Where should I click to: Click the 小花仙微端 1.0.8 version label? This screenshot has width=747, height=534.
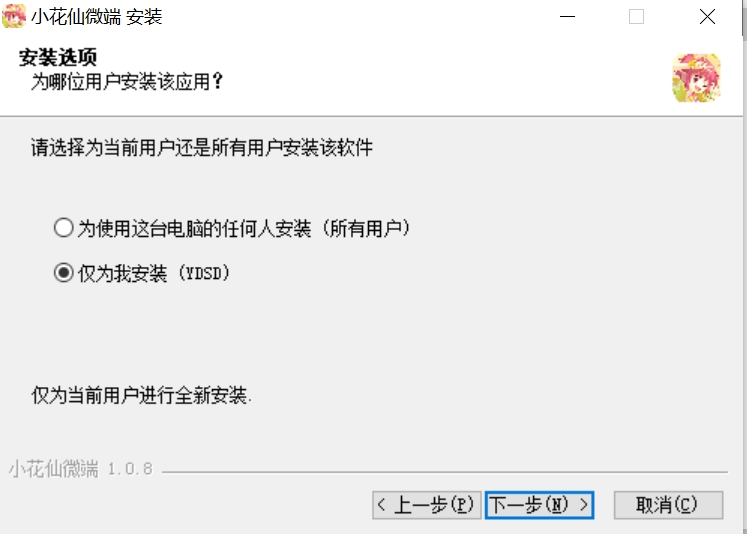point(81,469)
